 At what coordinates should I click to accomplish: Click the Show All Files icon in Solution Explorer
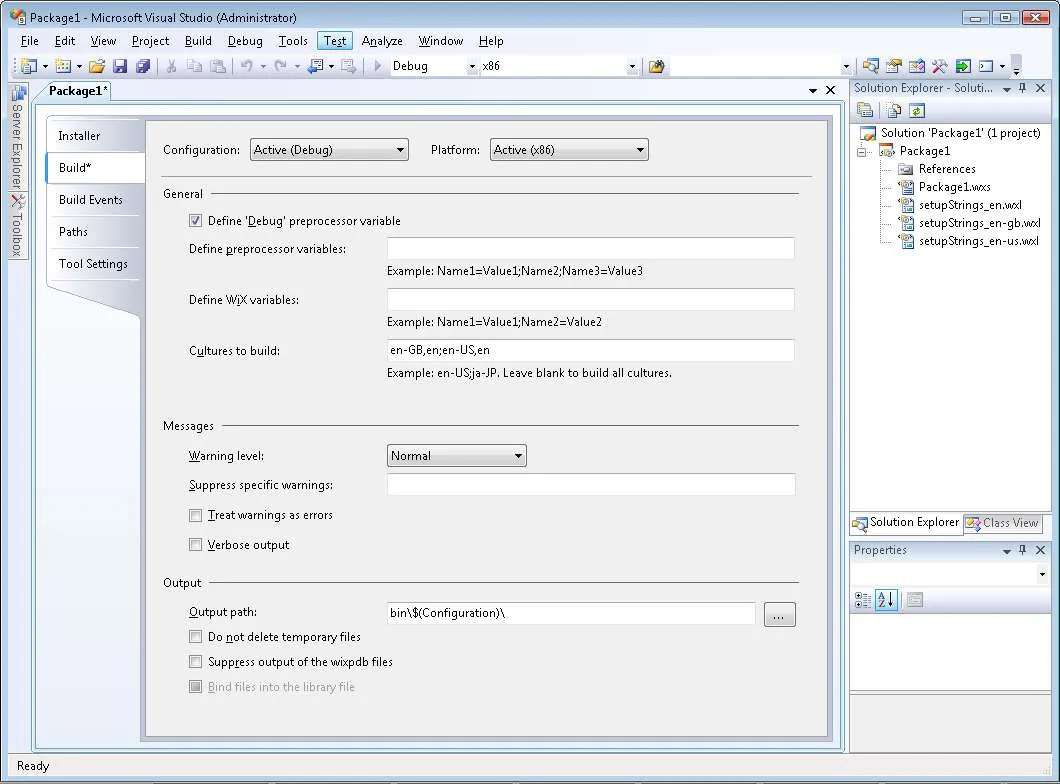896,111
